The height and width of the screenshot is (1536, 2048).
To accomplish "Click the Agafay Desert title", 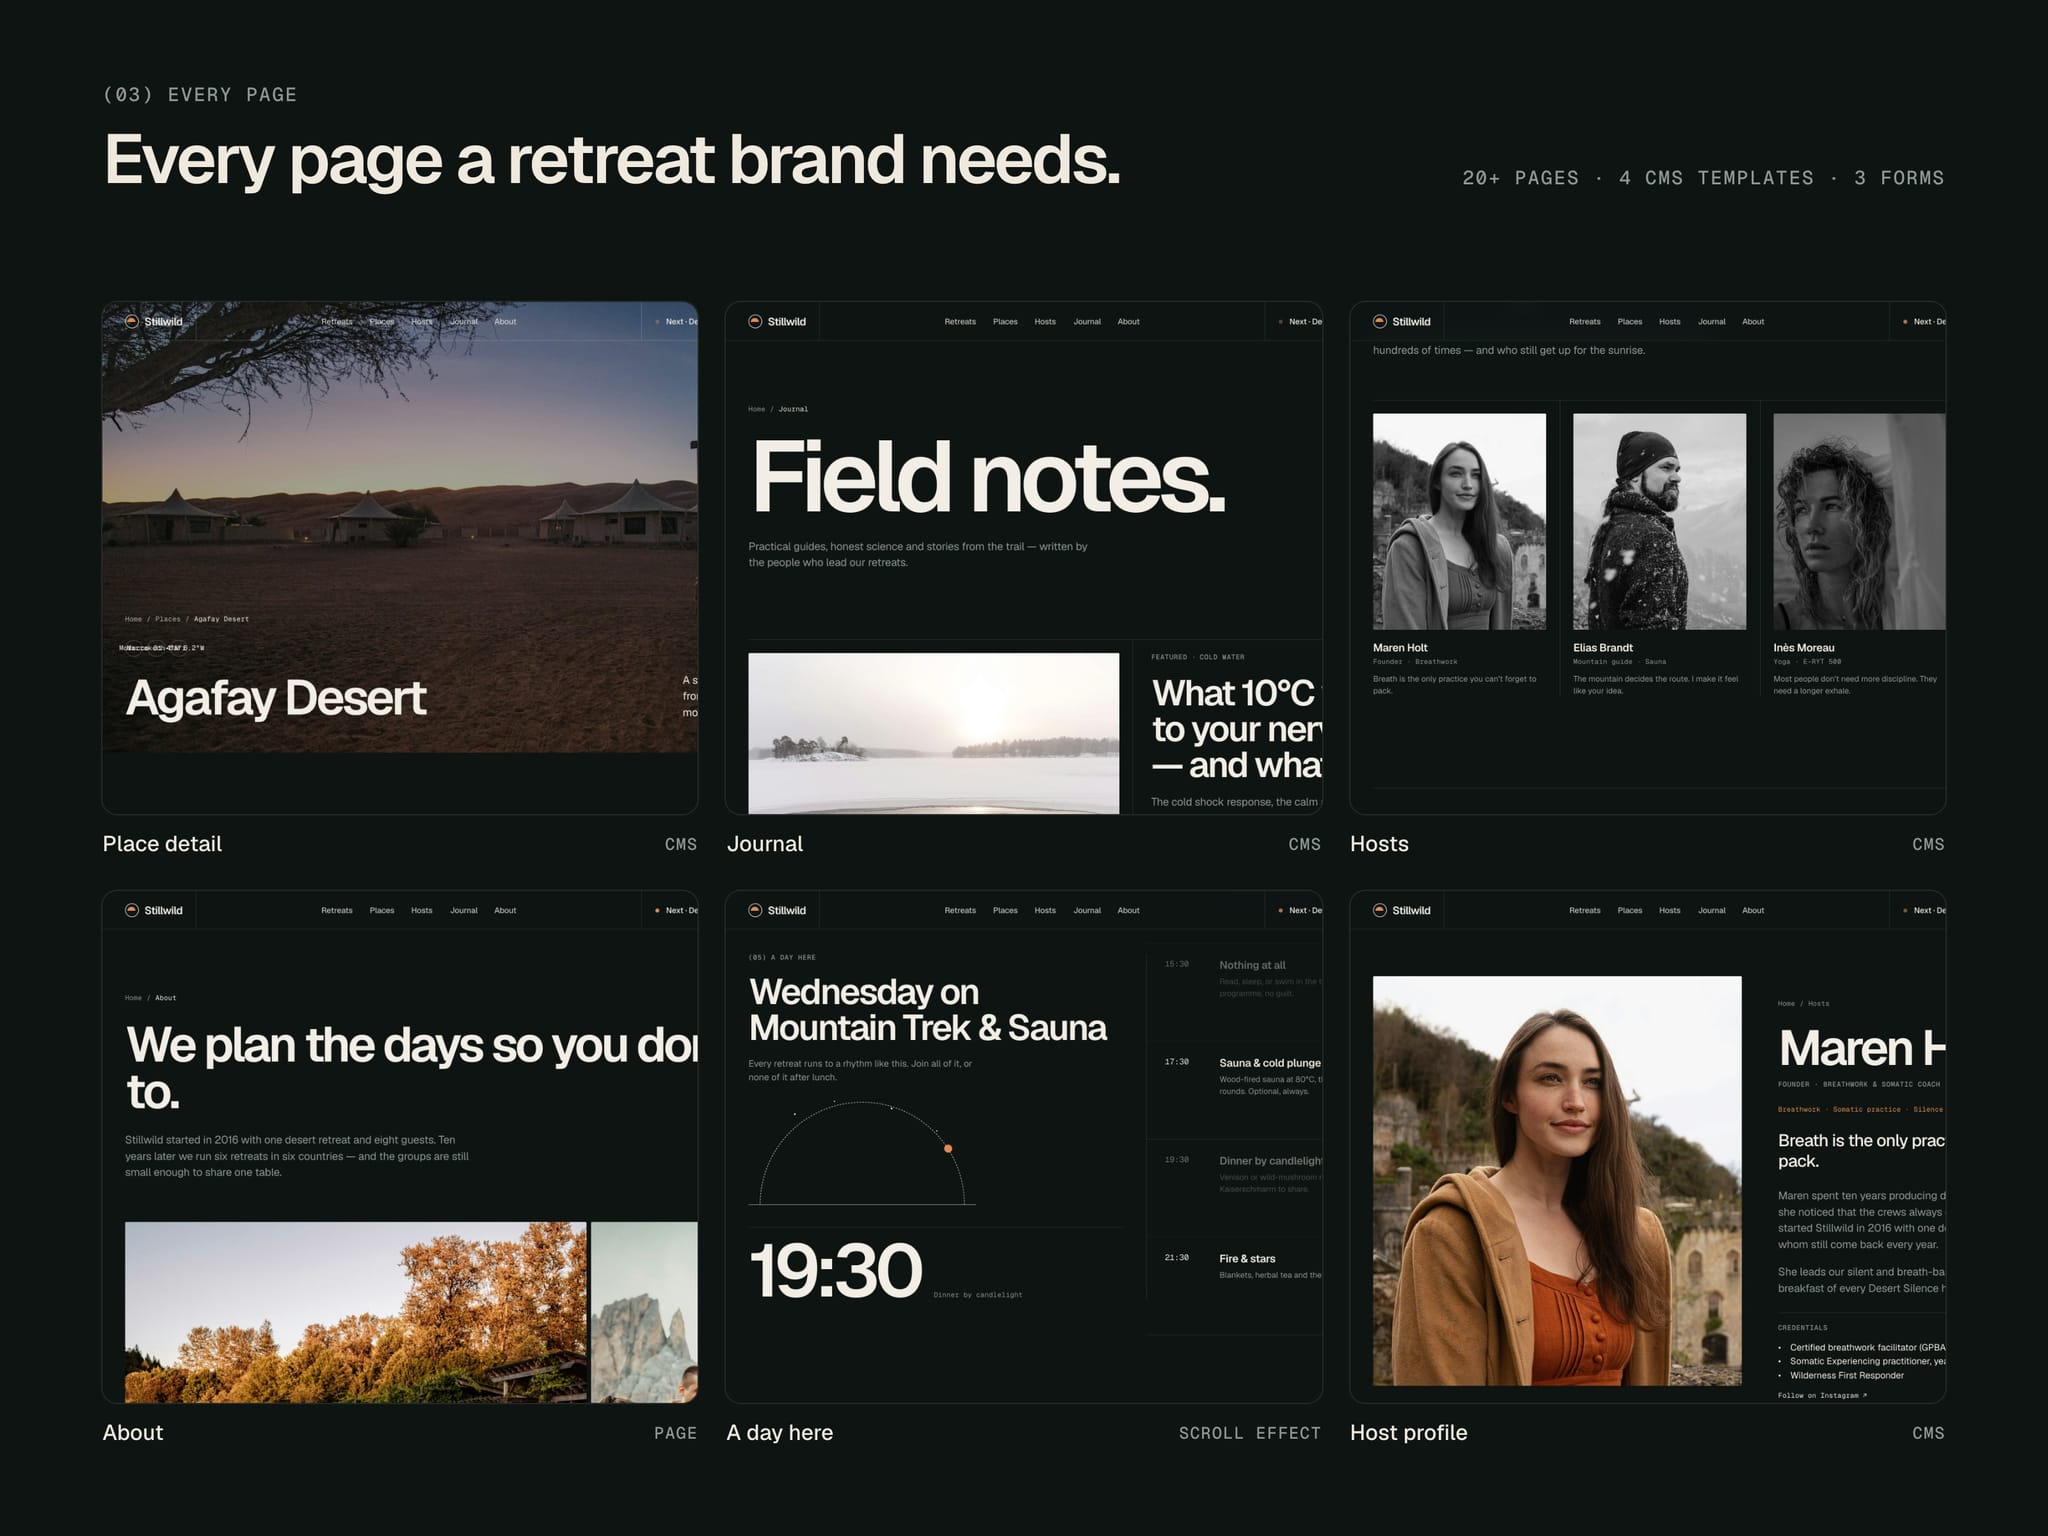I will coord(276,698).
